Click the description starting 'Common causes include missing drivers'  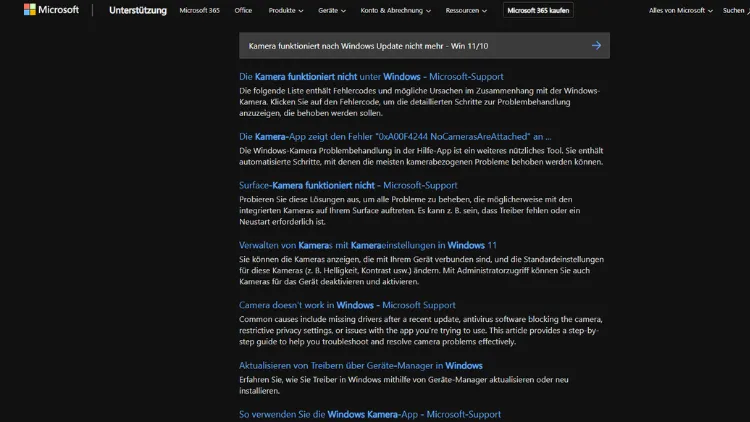pos(421,330)
